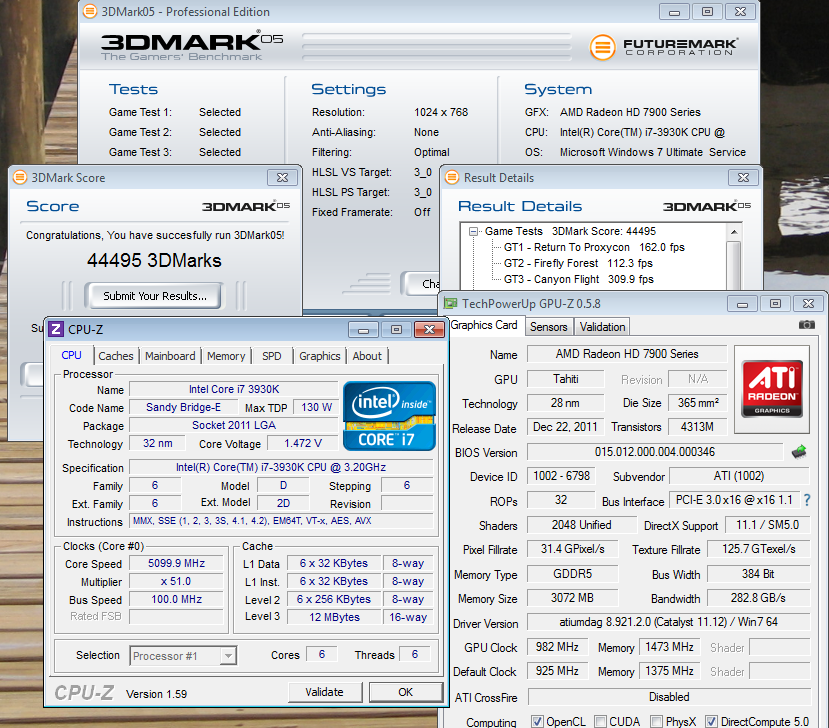Click the Level 3 cache 12 MBytes value
This screenshot has width=829, height=728.
(334, 617)
